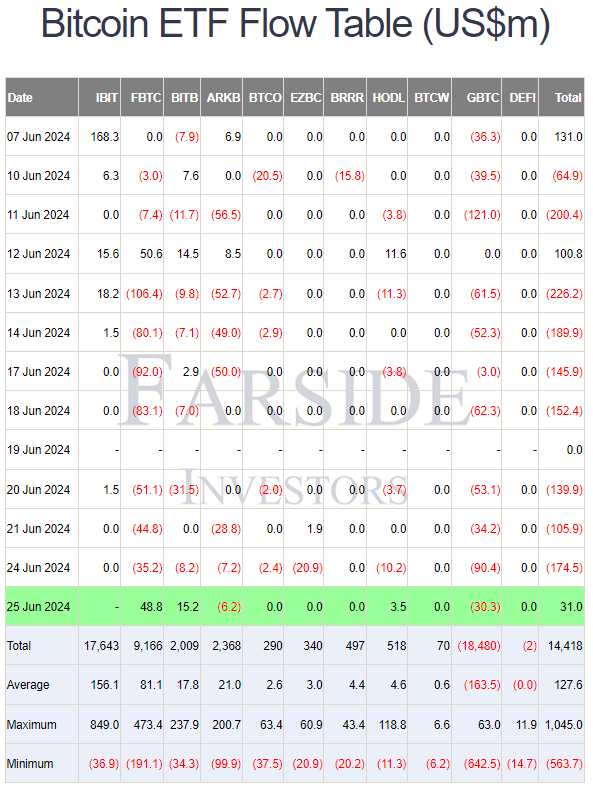Click the 07 Jun 2024 date cell
The height and width of the screenshot is (791, 593).
coord(38,137)
